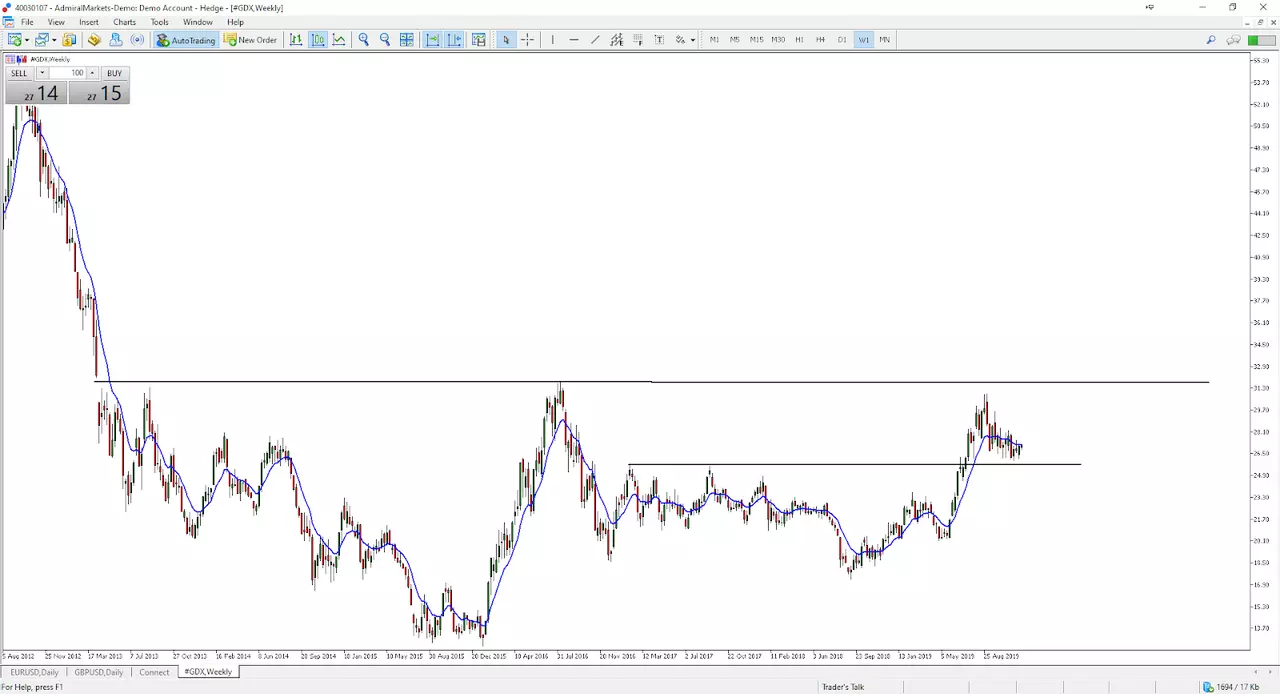
Task: Zoom out of the chart
Action: tap(385, 40)
